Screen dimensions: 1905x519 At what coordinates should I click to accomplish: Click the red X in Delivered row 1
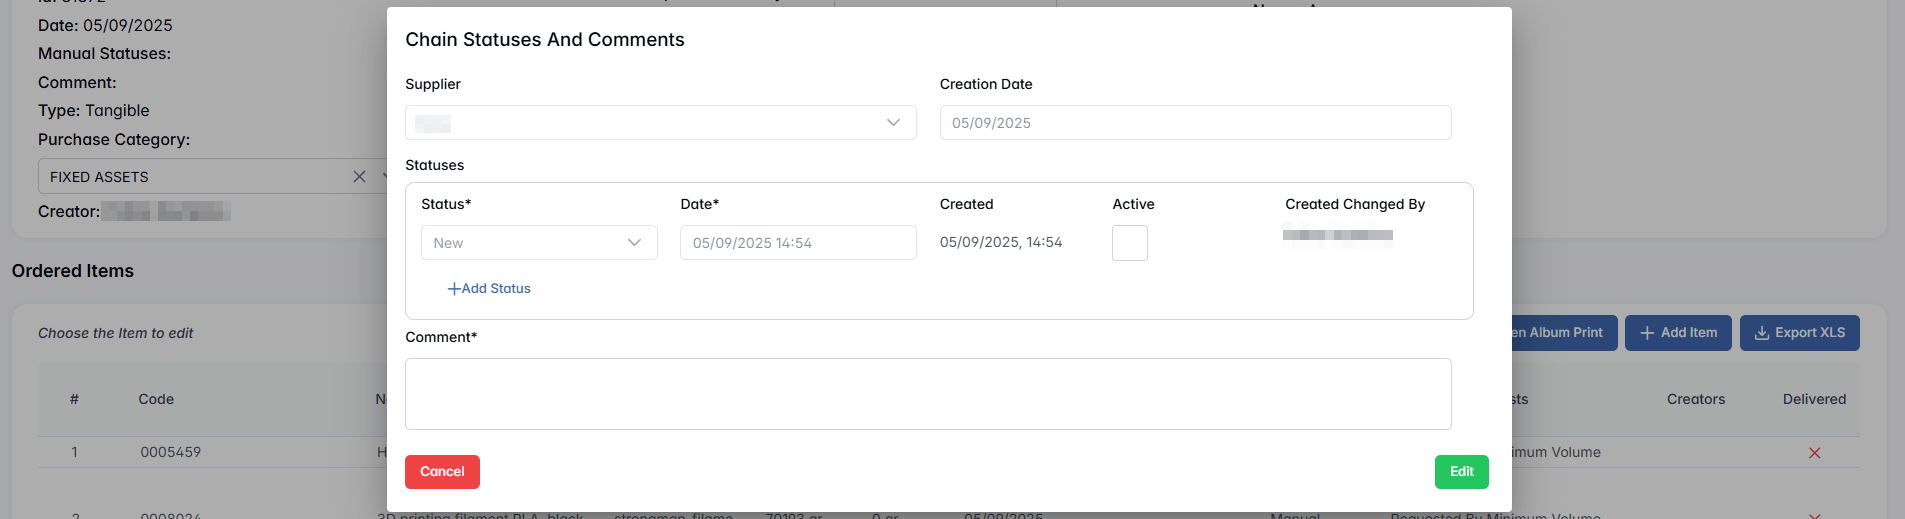(1814, 453)
